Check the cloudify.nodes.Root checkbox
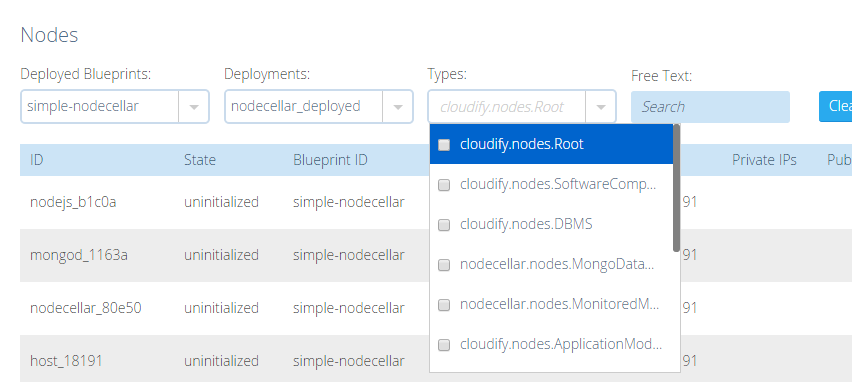The width and height of the screenshot is (852, 382). [444, 145]
